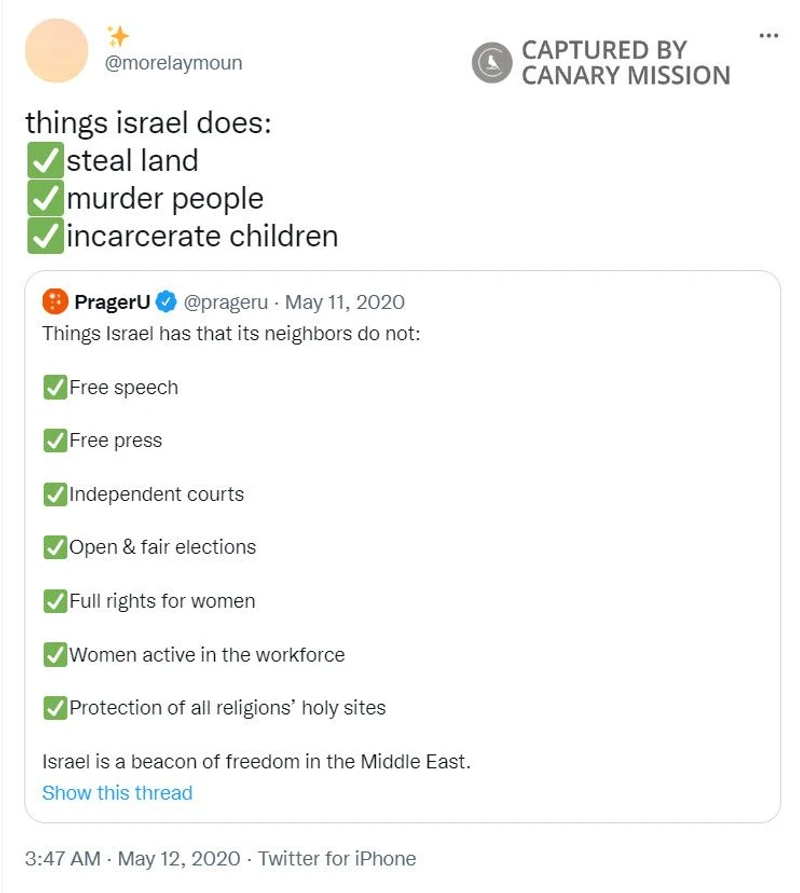This screenshot has height=893, width=800.
Task: Click the Canary Mission bird logo
Action: coord(492,62)
